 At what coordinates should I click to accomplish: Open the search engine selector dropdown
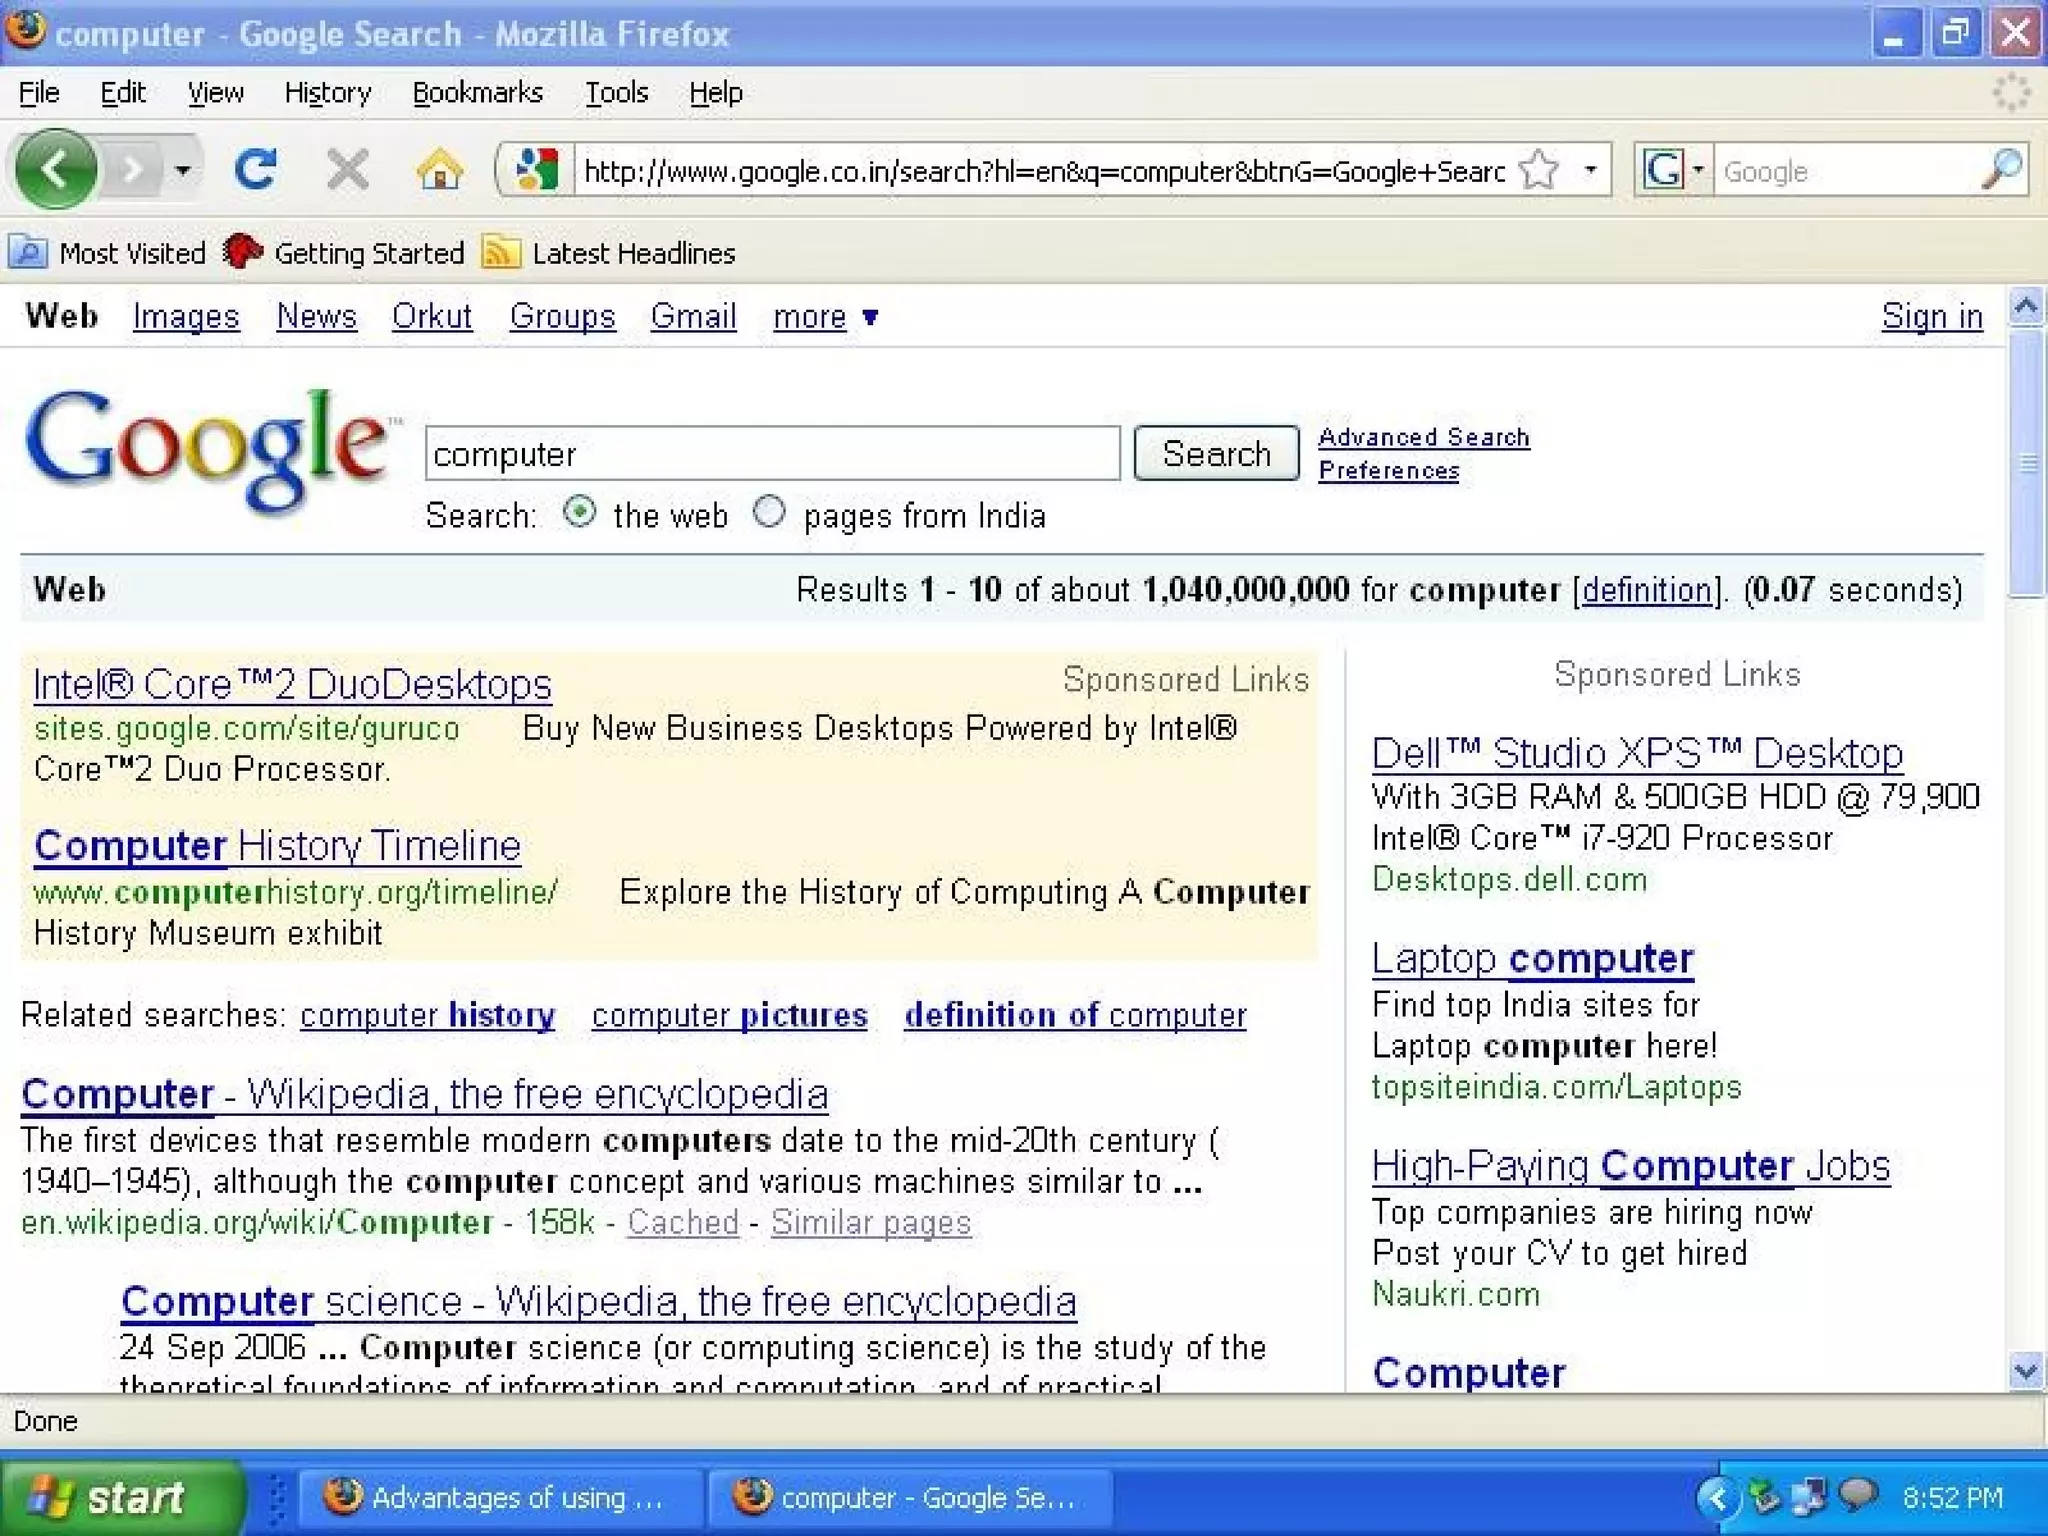pos(1697,170)
